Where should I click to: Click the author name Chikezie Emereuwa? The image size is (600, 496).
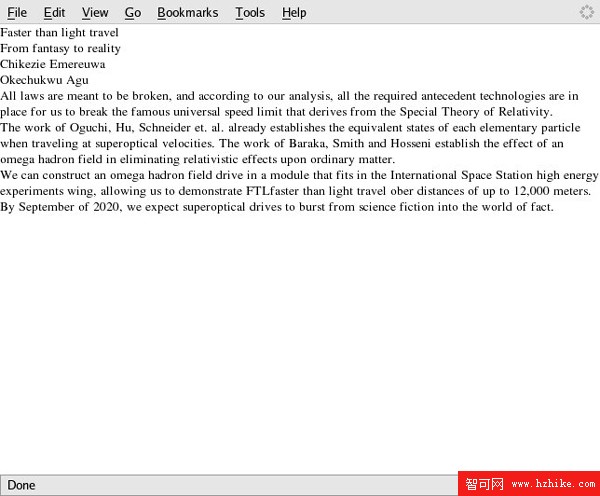53,64
